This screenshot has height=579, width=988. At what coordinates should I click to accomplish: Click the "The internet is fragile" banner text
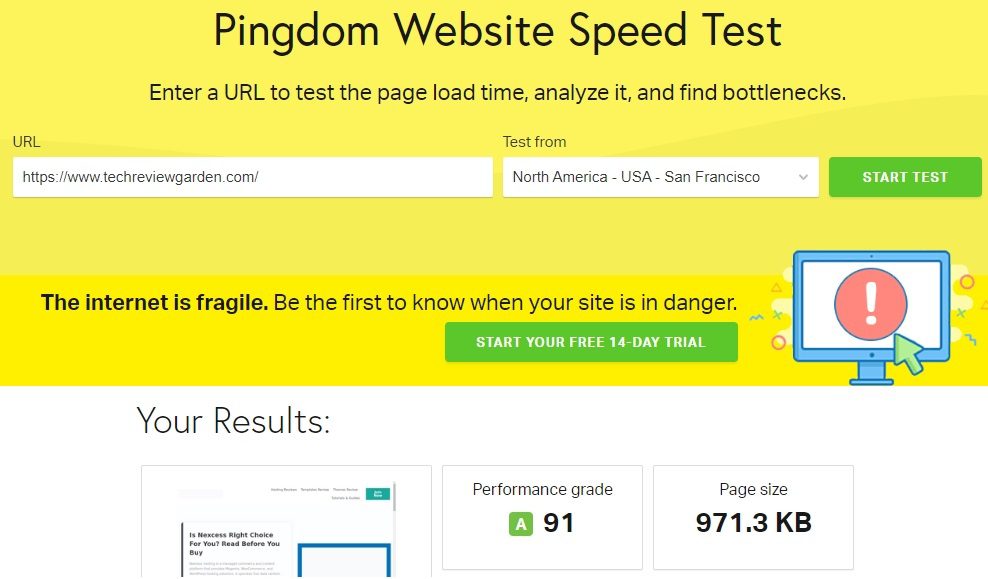(154, 302)
